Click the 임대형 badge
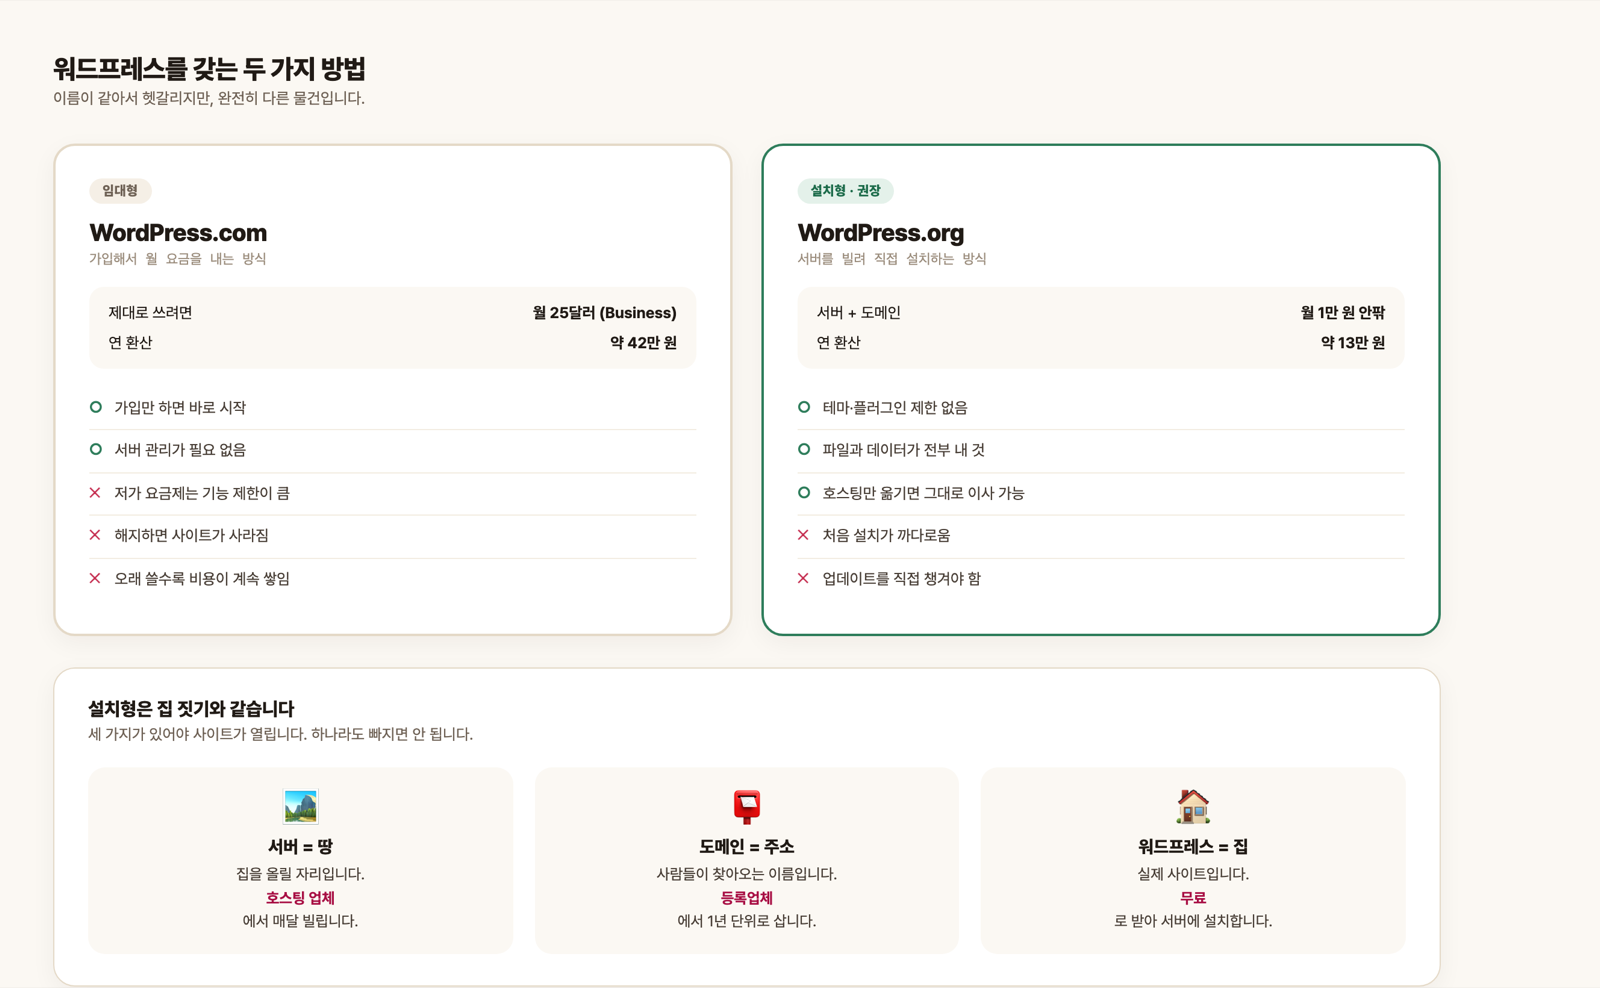The image size is (1600, 988). tap(120, 191)
